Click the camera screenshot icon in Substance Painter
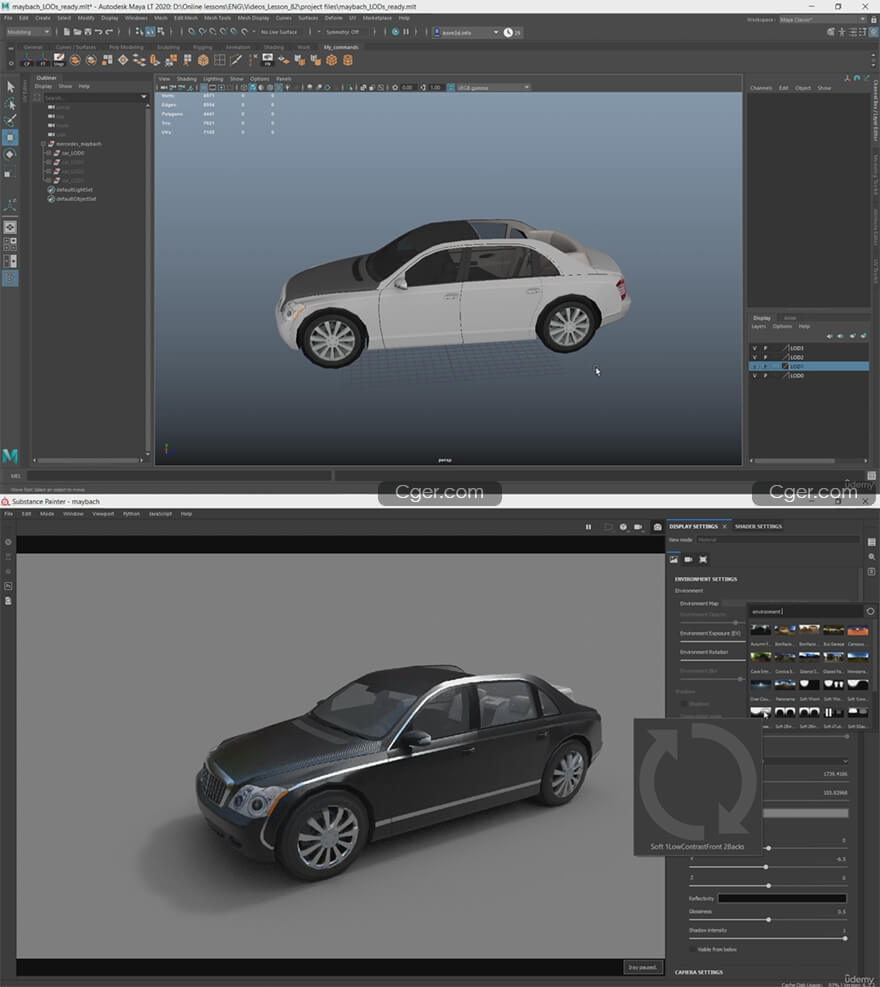 coord(658,527)
